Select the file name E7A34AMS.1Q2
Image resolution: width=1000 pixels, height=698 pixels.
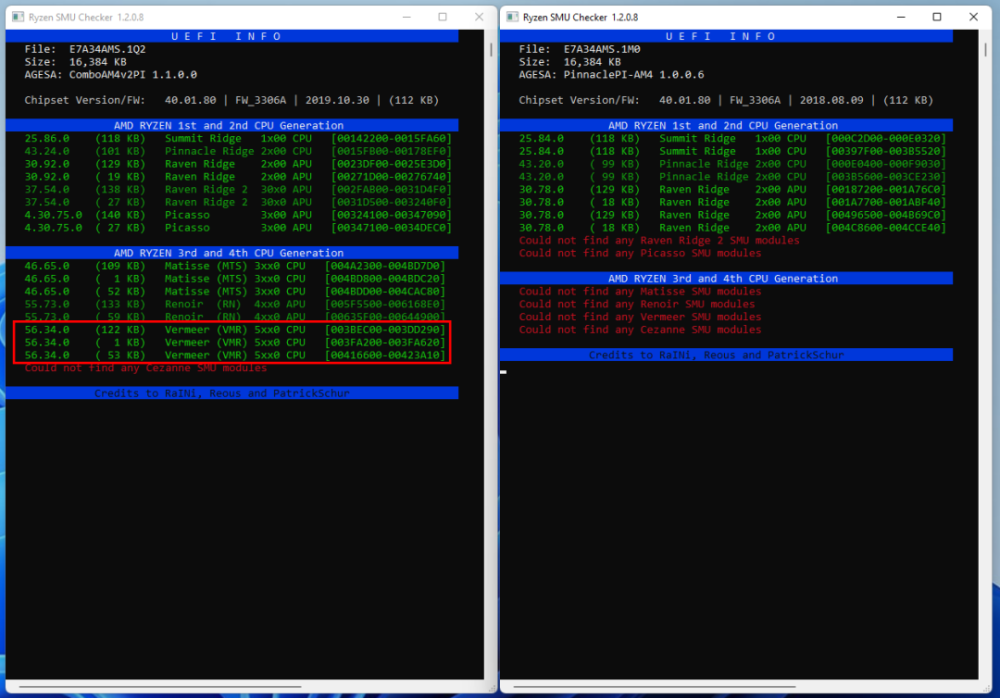click(x=107, y=49)
